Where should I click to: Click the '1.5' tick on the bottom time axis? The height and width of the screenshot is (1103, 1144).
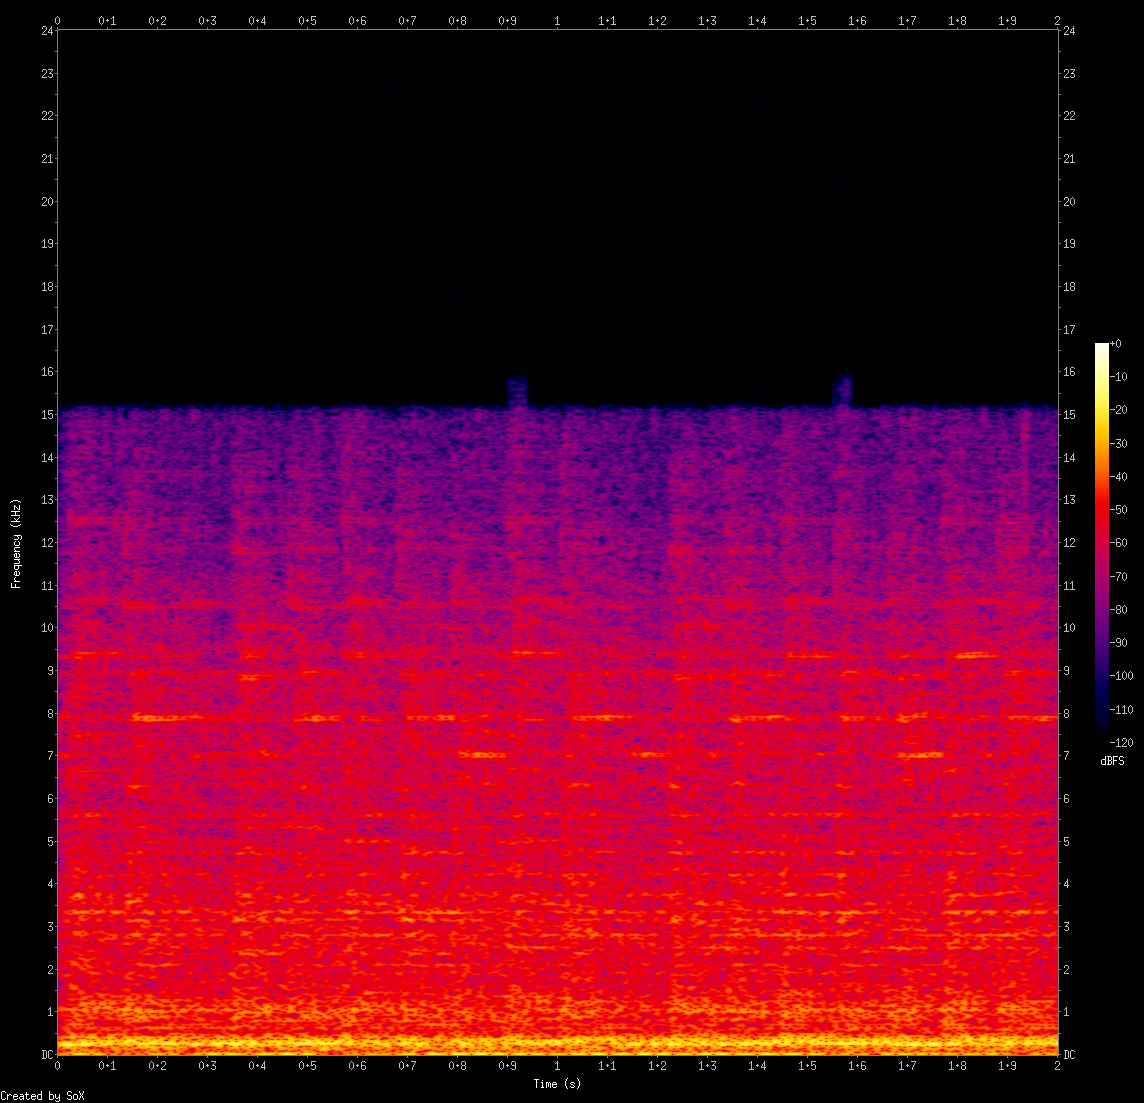[x=807, y=1067]
